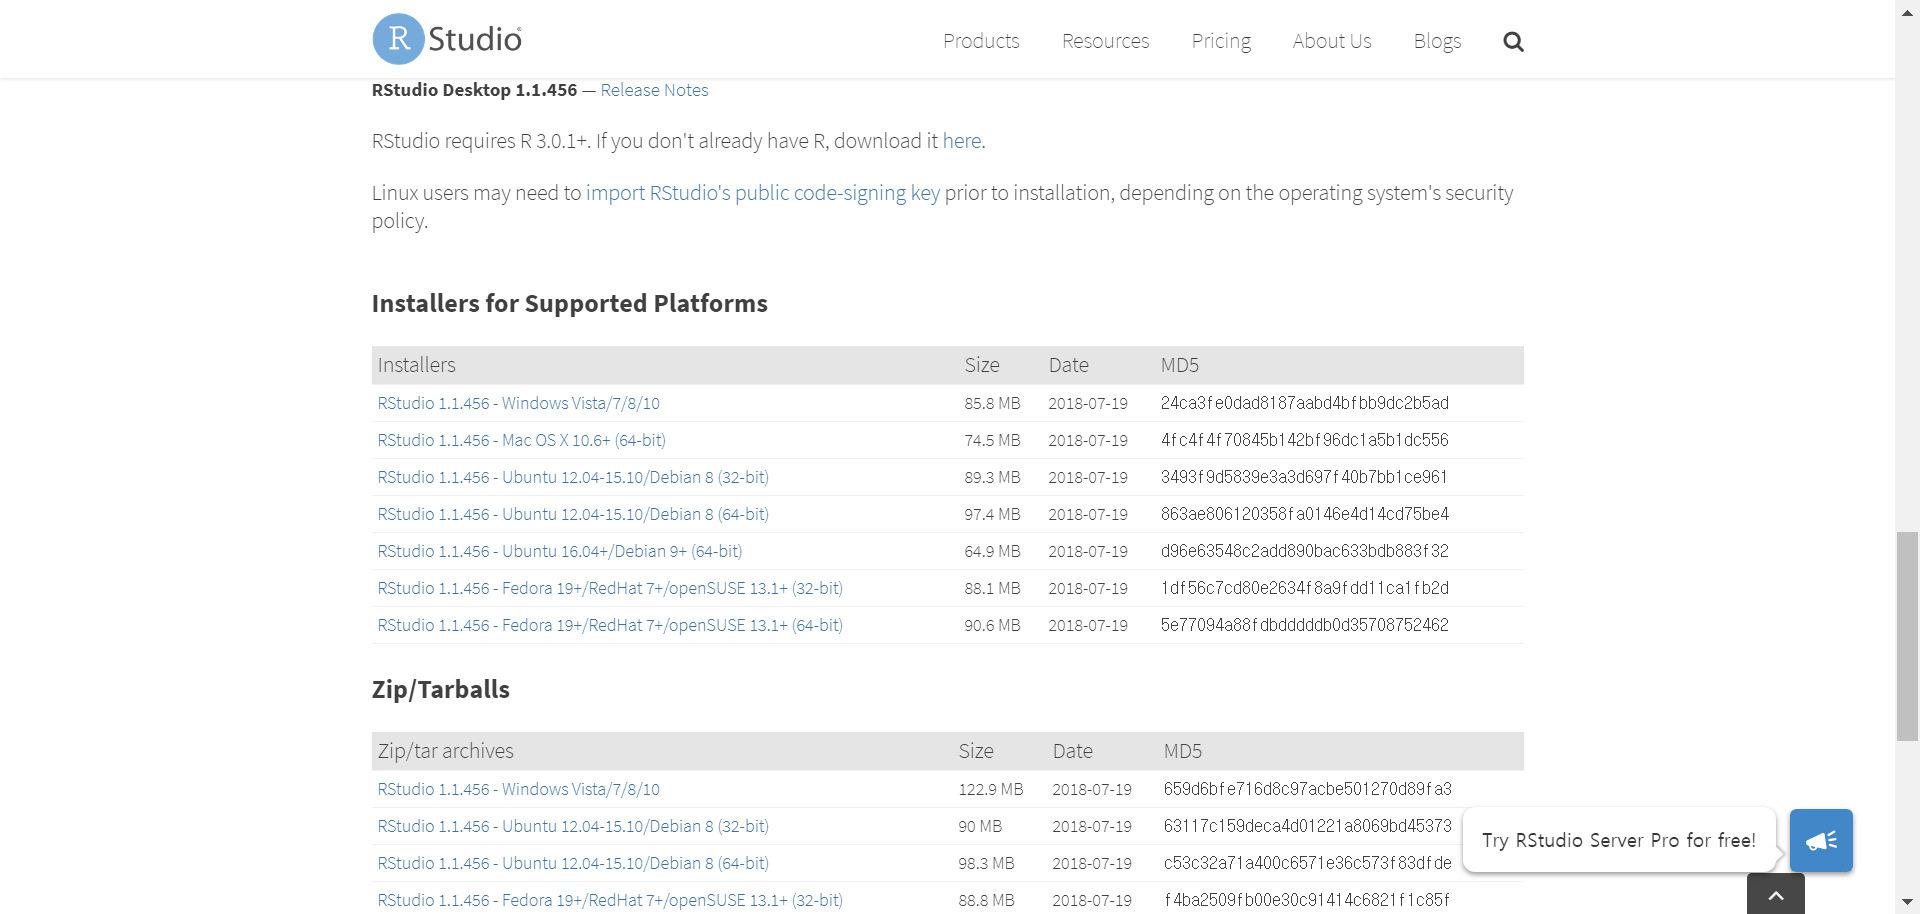Viewport: 1920px width, 914px height.
Task: Select MD5 hash 3493f9d5839e3a3d697f40b7bb1ce961
Action: [1304, 477]
